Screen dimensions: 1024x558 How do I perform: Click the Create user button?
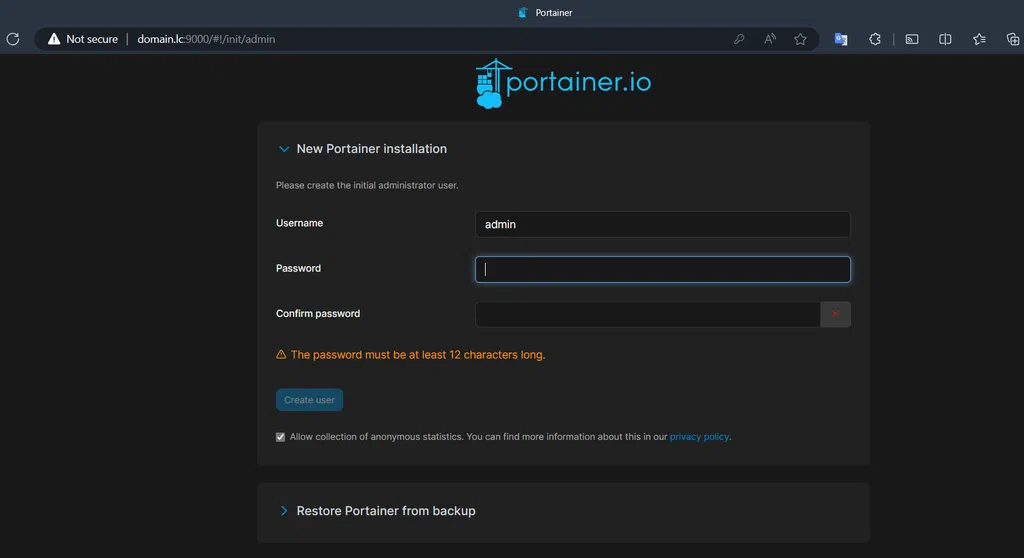tap(310, 400)
